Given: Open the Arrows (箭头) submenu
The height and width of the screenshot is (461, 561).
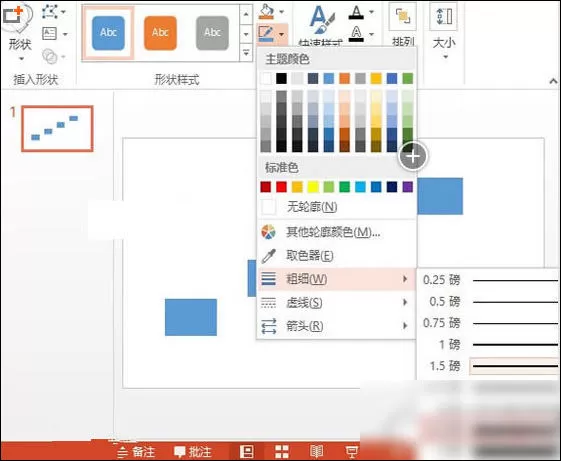Looking at the screenshot, I should [336, 326].
